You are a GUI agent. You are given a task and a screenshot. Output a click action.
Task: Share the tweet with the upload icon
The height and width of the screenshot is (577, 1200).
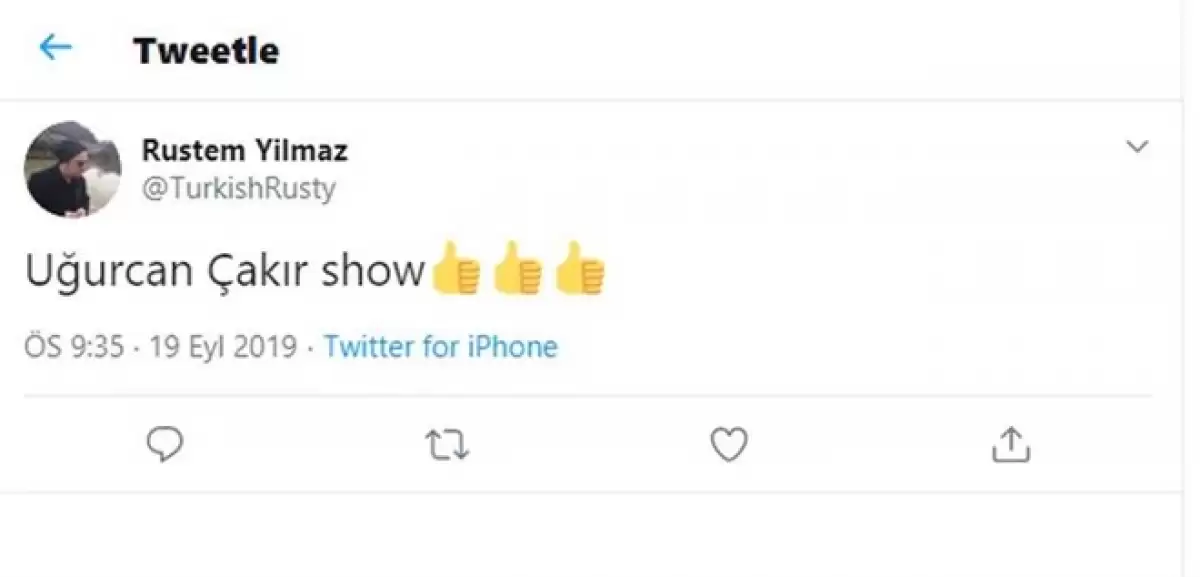1010,444
